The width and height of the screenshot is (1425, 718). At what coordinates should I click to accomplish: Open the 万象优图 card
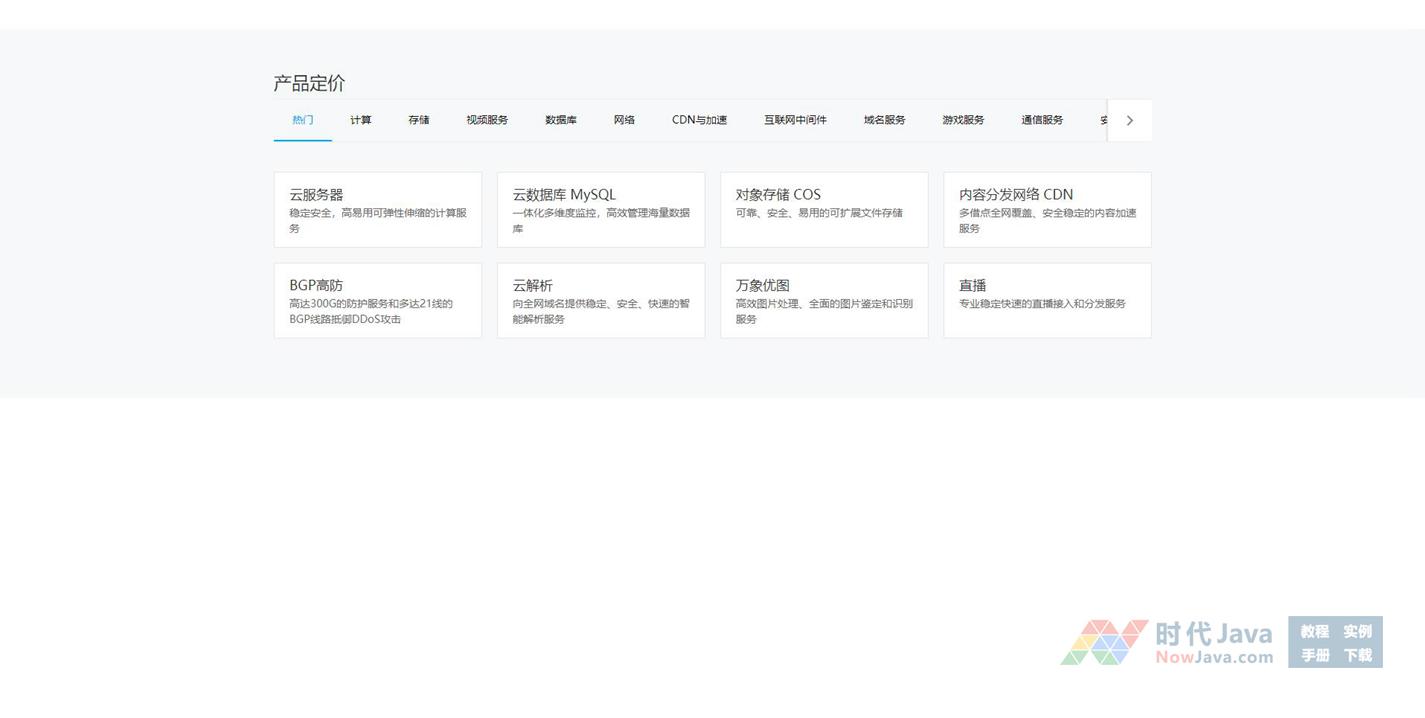click(824, 301)
